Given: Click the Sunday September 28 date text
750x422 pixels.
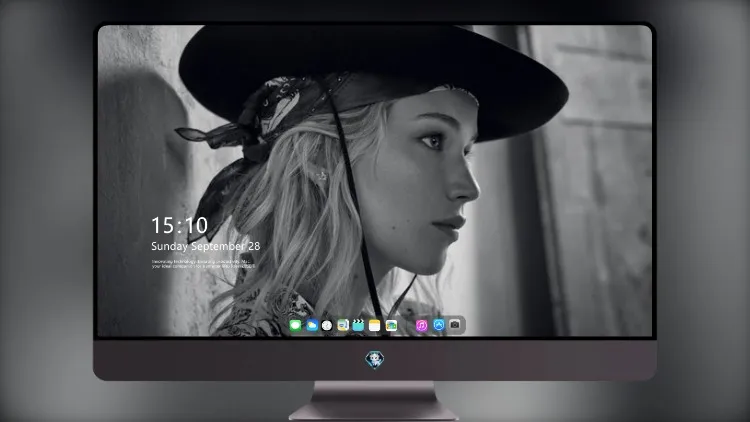Looking at the screenshot, I should tap(206, 246).
